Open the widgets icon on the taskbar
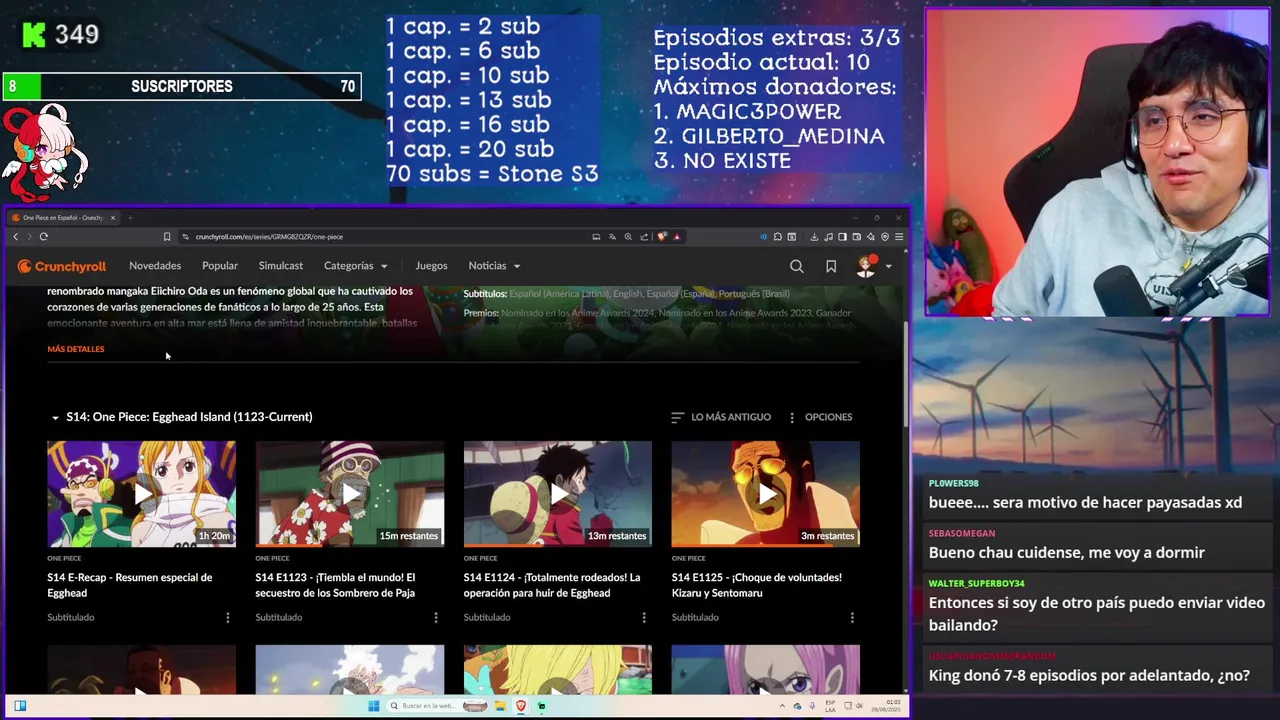Screen dimensions: 1280x720 tap(20, 706)
